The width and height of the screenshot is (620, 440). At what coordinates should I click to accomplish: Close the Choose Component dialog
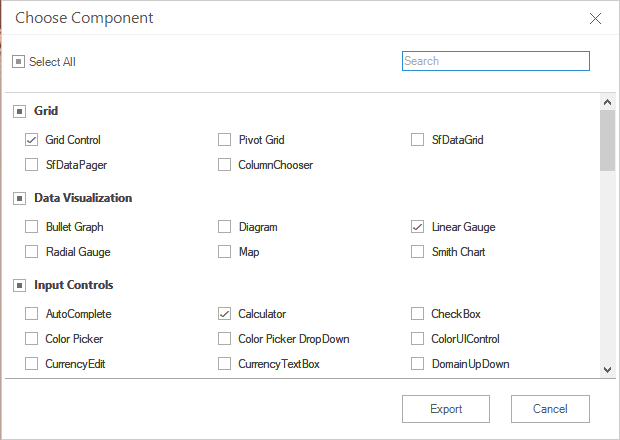pyautogui.click(x=596, y=18)
